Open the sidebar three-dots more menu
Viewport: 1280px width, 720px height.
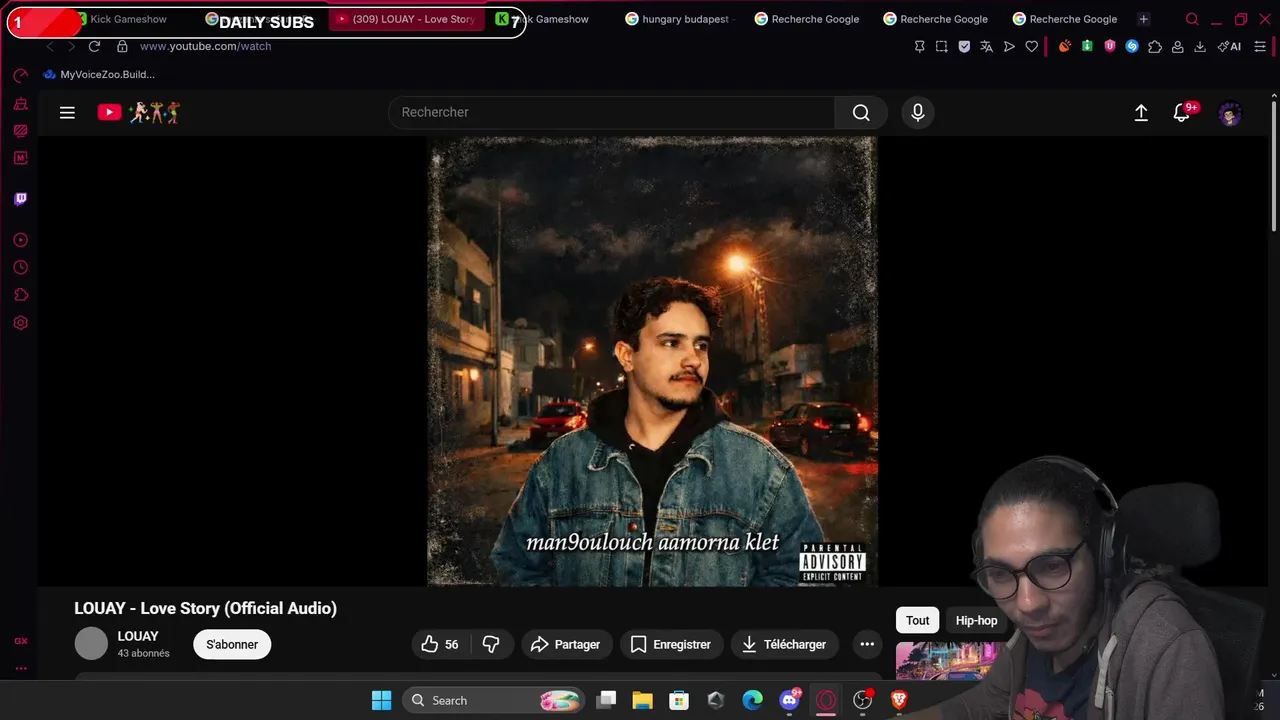(x=20, y=668)
